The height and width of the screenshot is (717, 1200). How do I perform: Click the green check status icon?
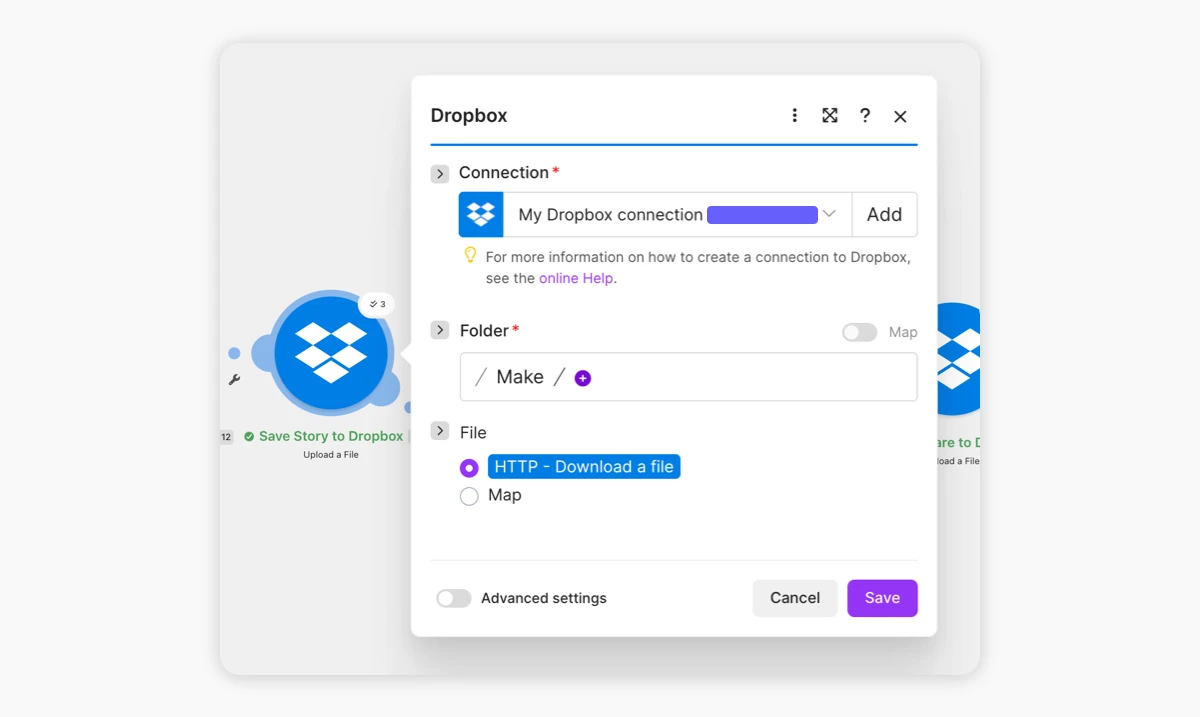click(249, 437)
